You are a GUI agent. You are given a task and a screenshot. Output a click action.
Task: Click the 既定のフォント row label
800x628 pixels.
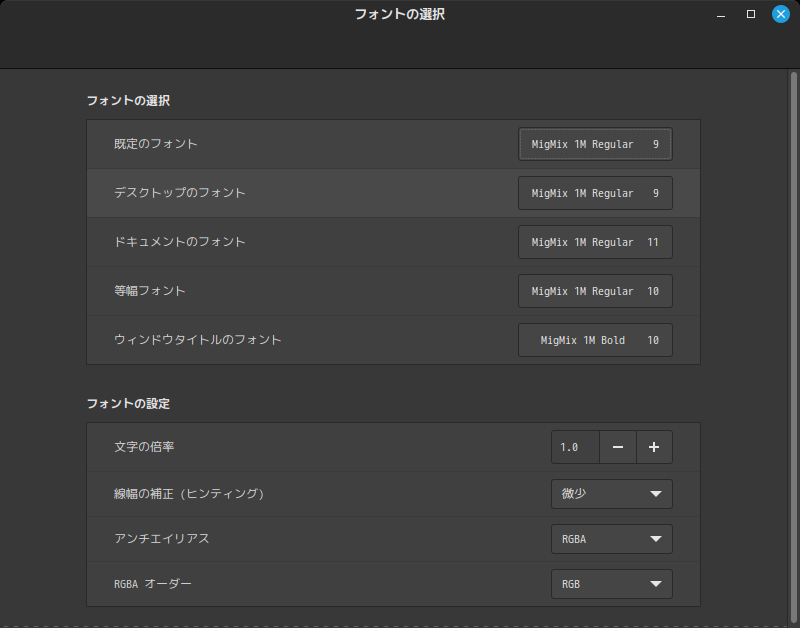pos(156,144)
